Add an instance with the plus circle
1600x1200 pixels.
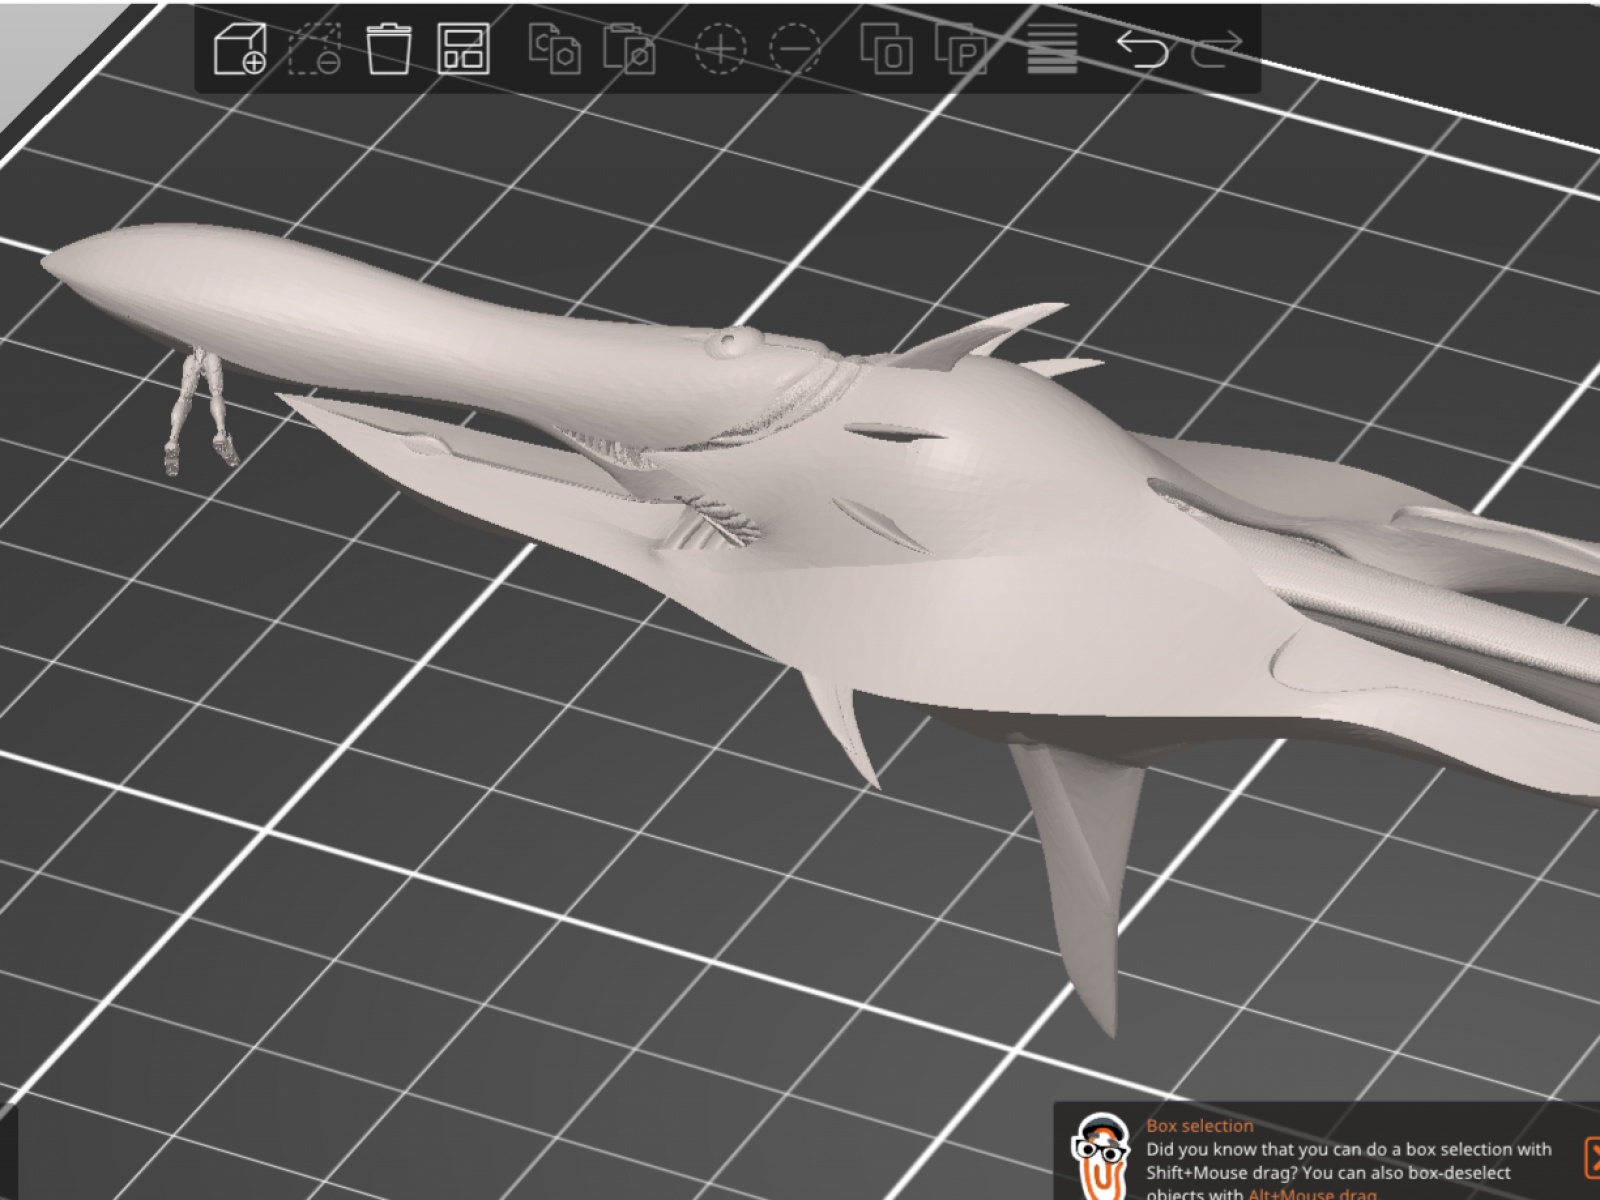point(720,48)
